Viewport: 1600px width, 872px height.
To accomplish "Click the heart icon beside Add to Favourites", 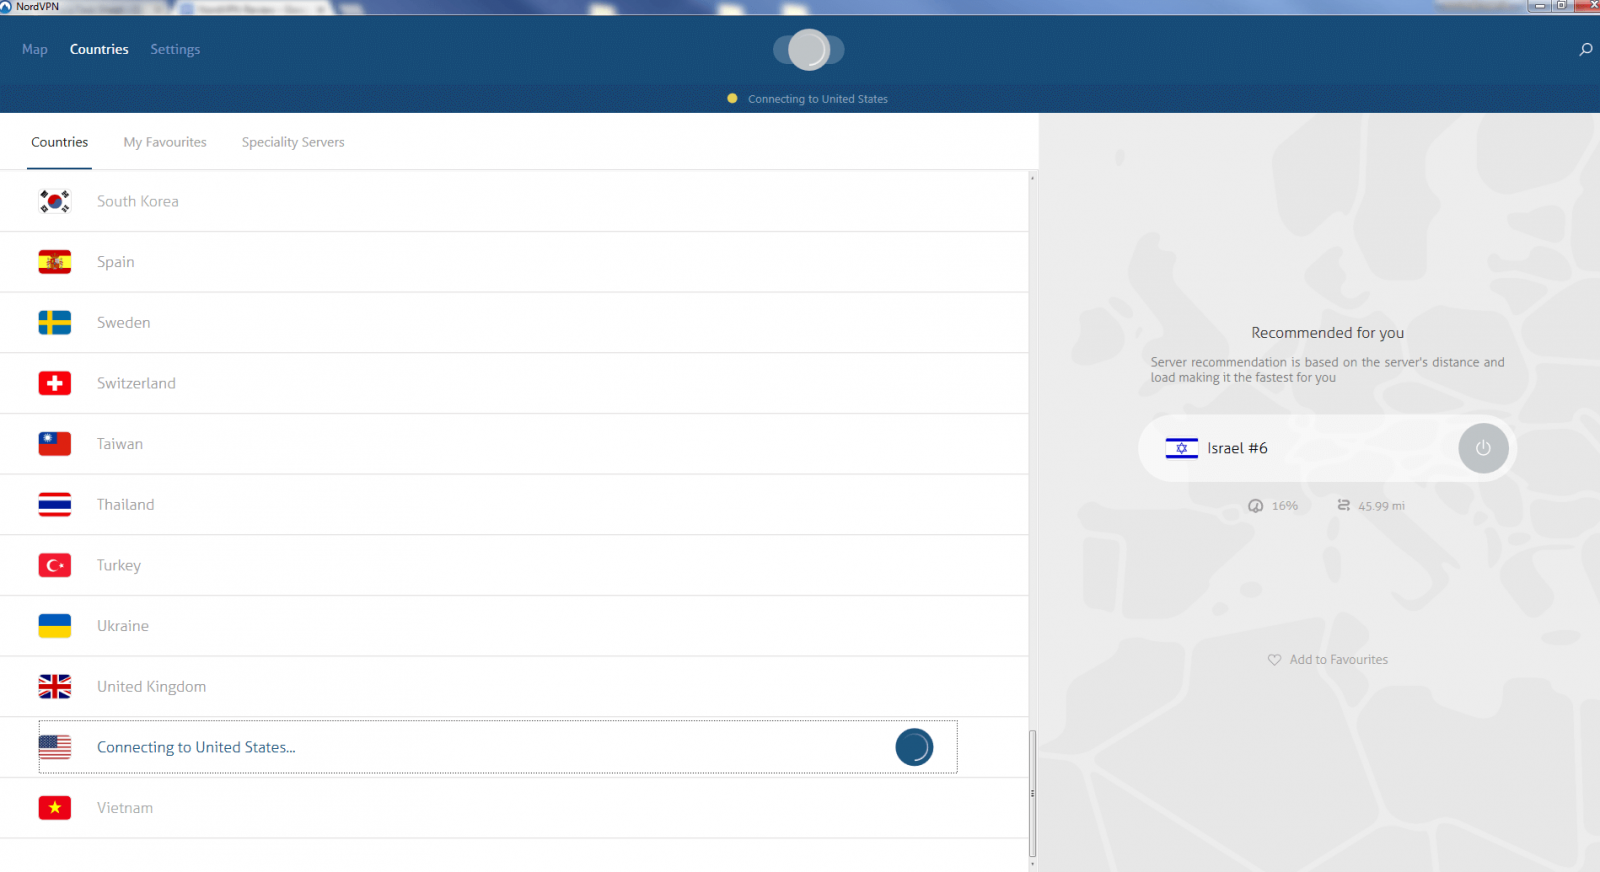I will click(x=1274, y=660).
